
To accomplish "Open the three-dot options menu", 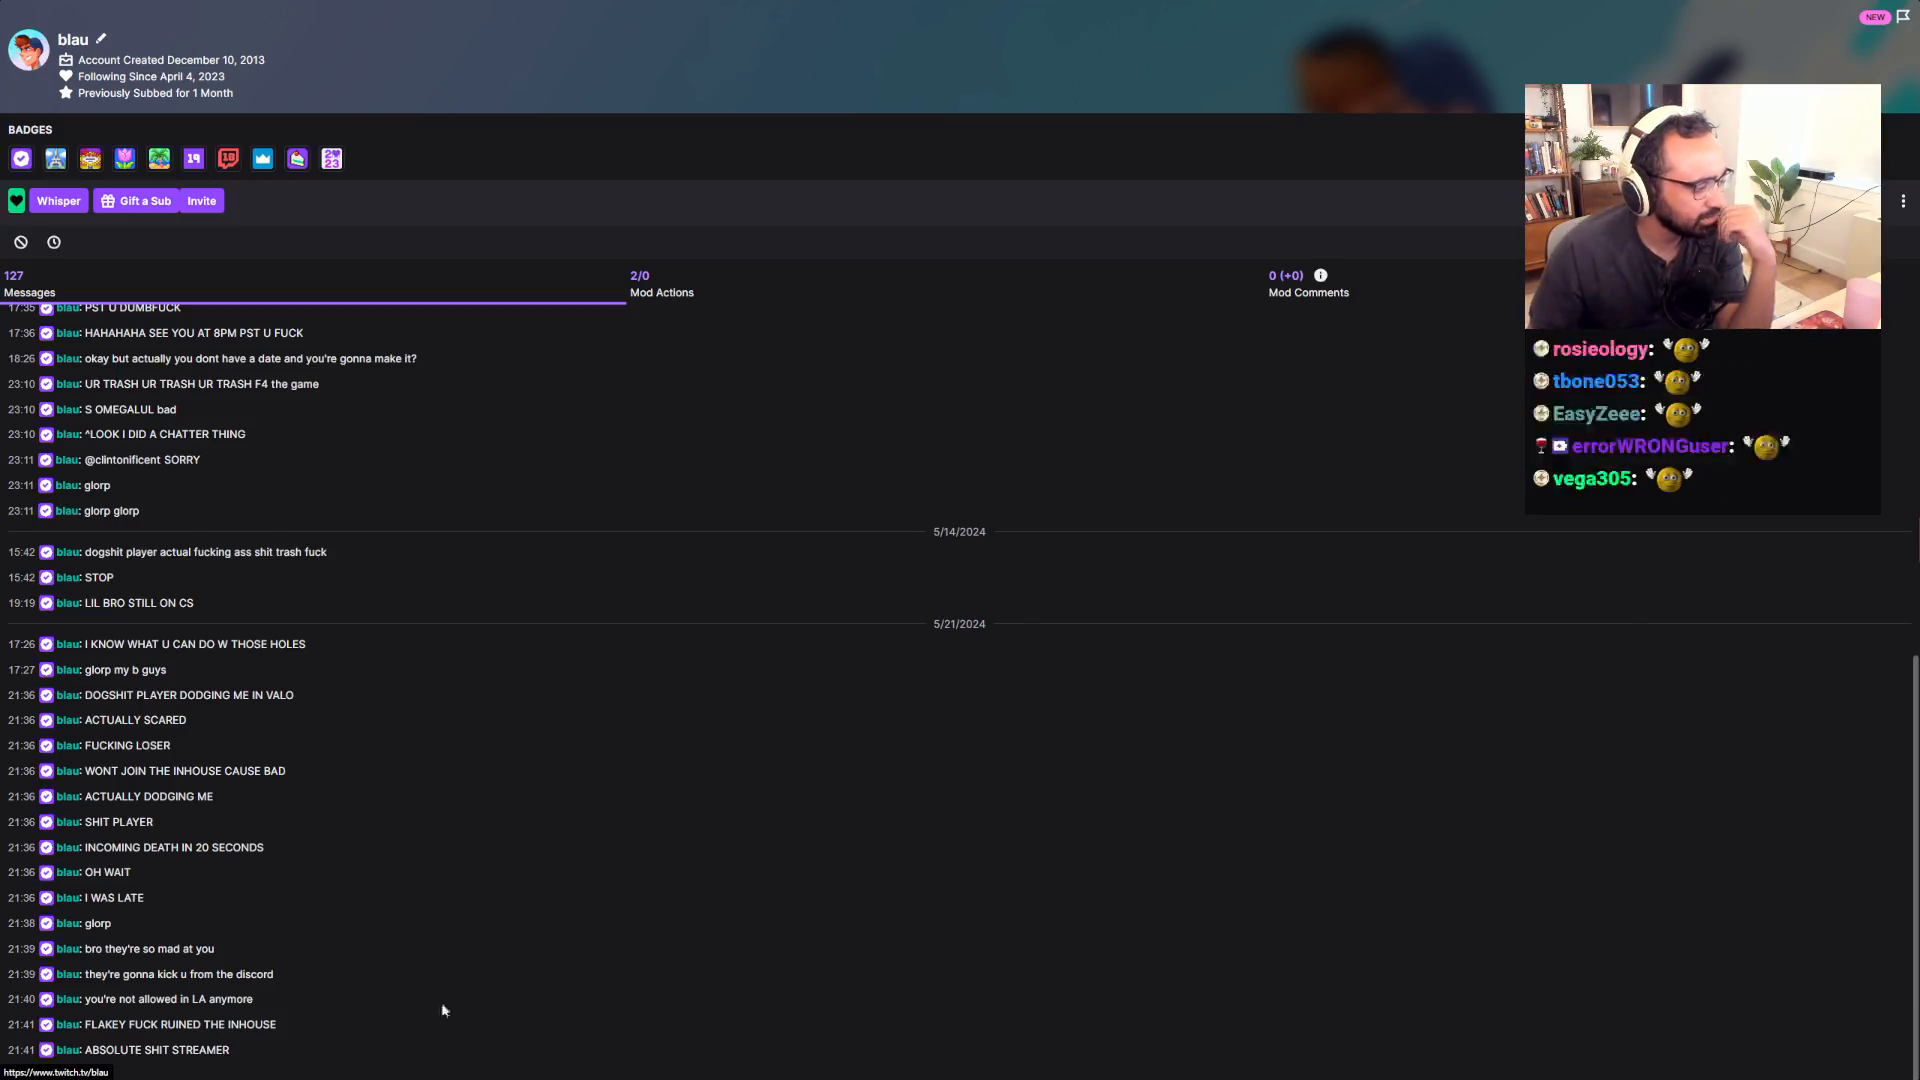I will (1904, 201).
